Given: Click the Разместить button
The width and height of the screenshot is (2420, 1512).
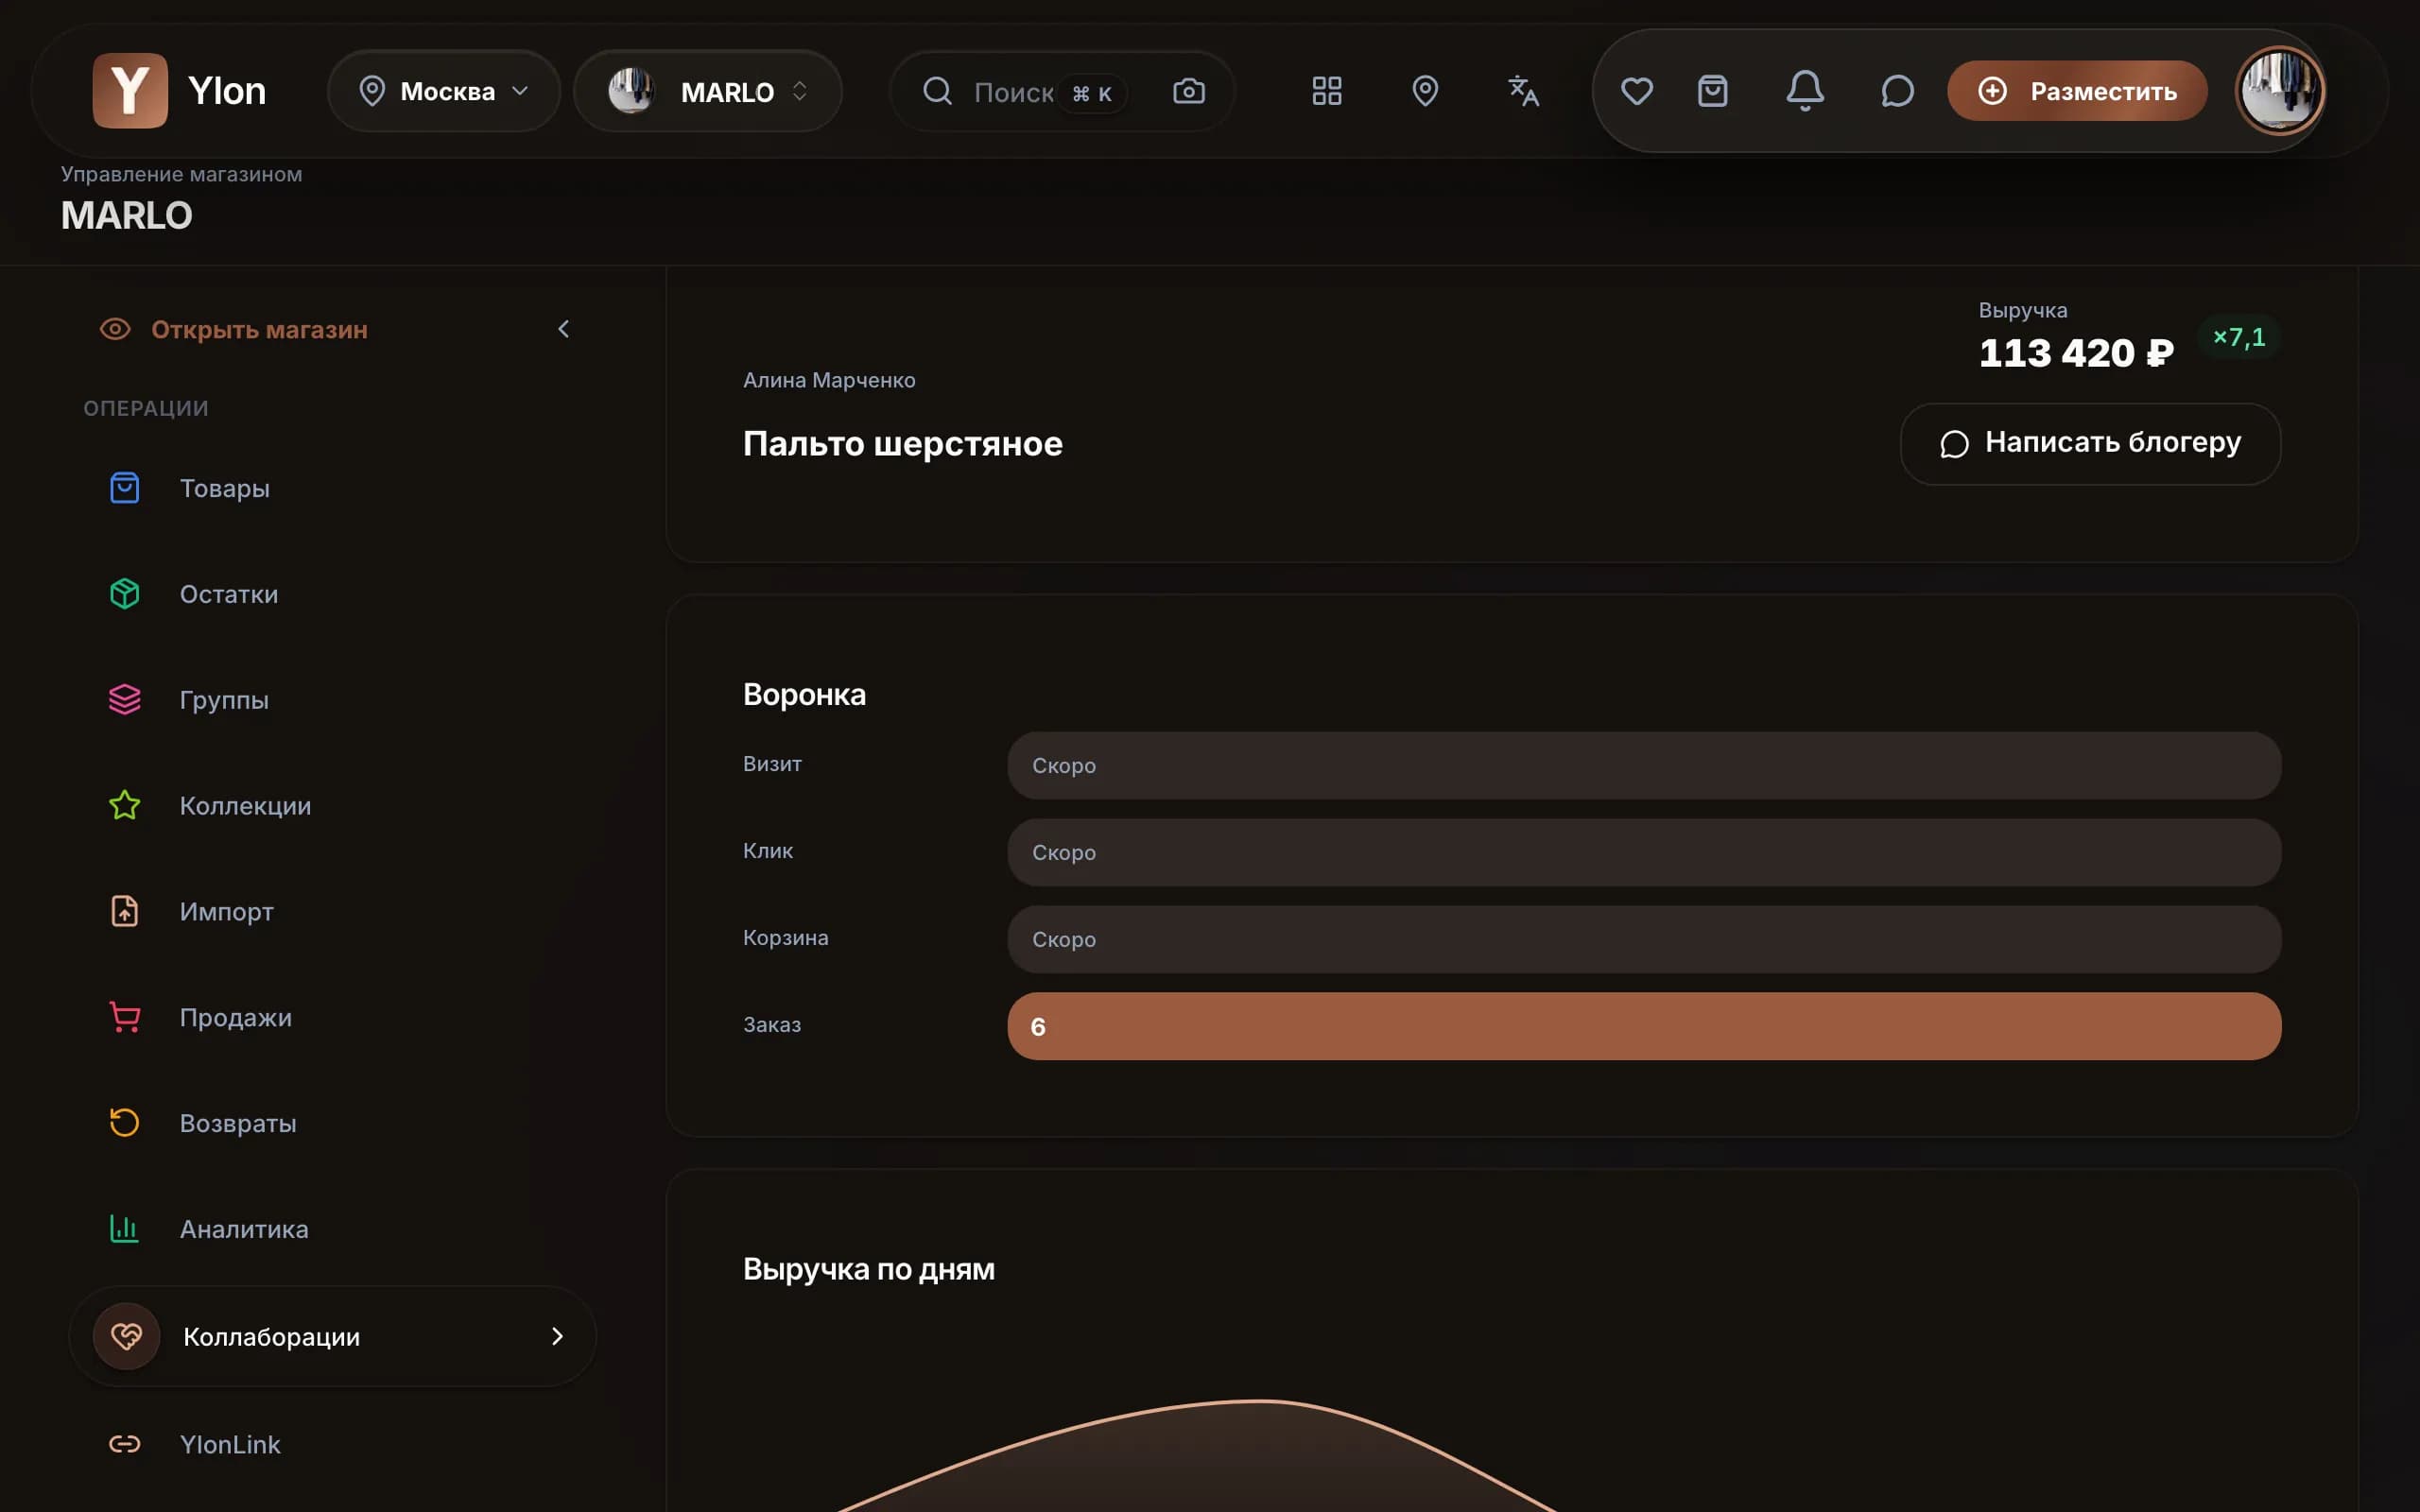Looking at the screenshot, I should (x=2077, y=91).
